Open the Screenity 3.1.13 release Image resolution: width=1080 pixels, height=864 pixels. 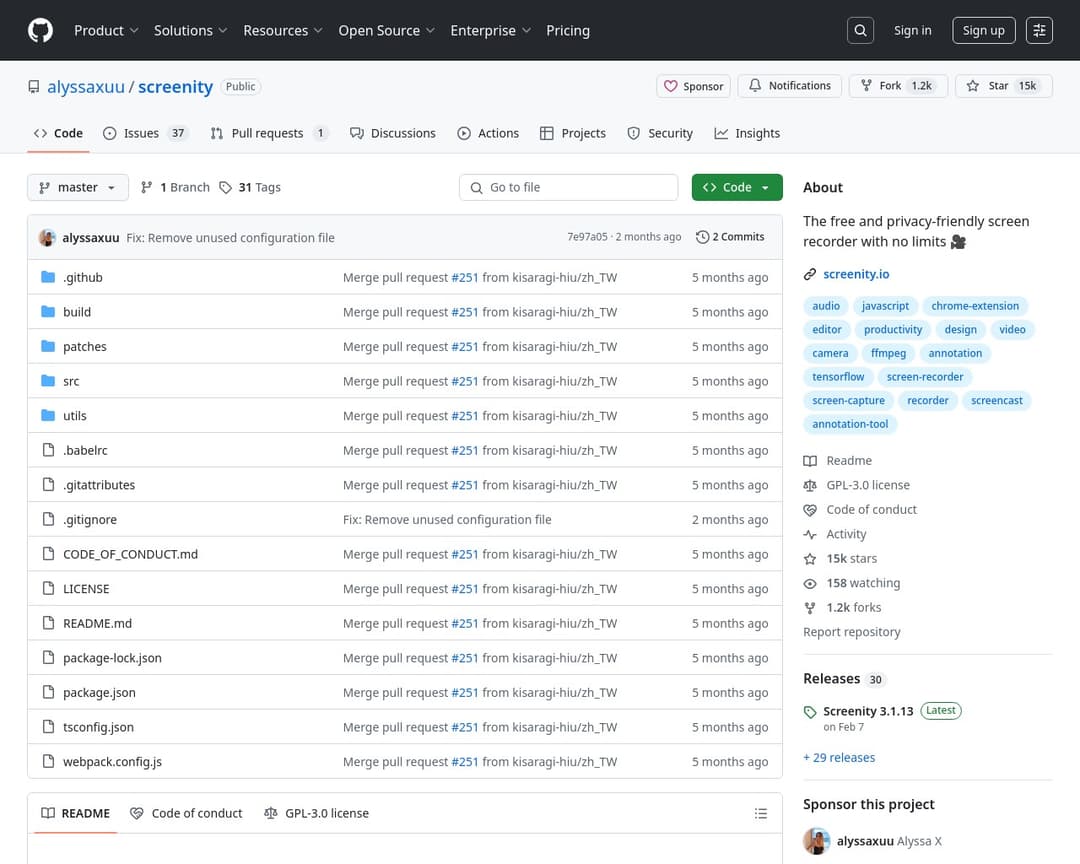[868, 711]
